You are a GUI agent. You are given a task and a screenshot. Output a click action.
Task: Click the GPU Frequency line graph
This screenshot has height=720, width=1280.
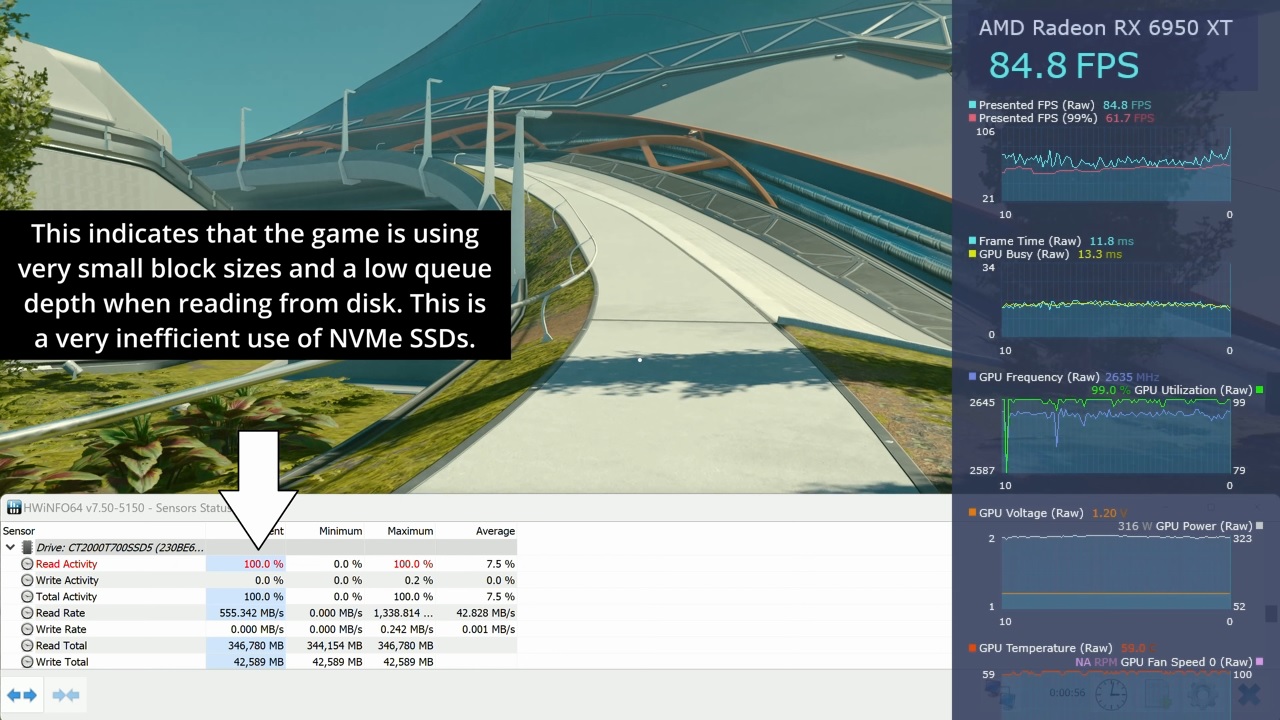[1116, 437]
